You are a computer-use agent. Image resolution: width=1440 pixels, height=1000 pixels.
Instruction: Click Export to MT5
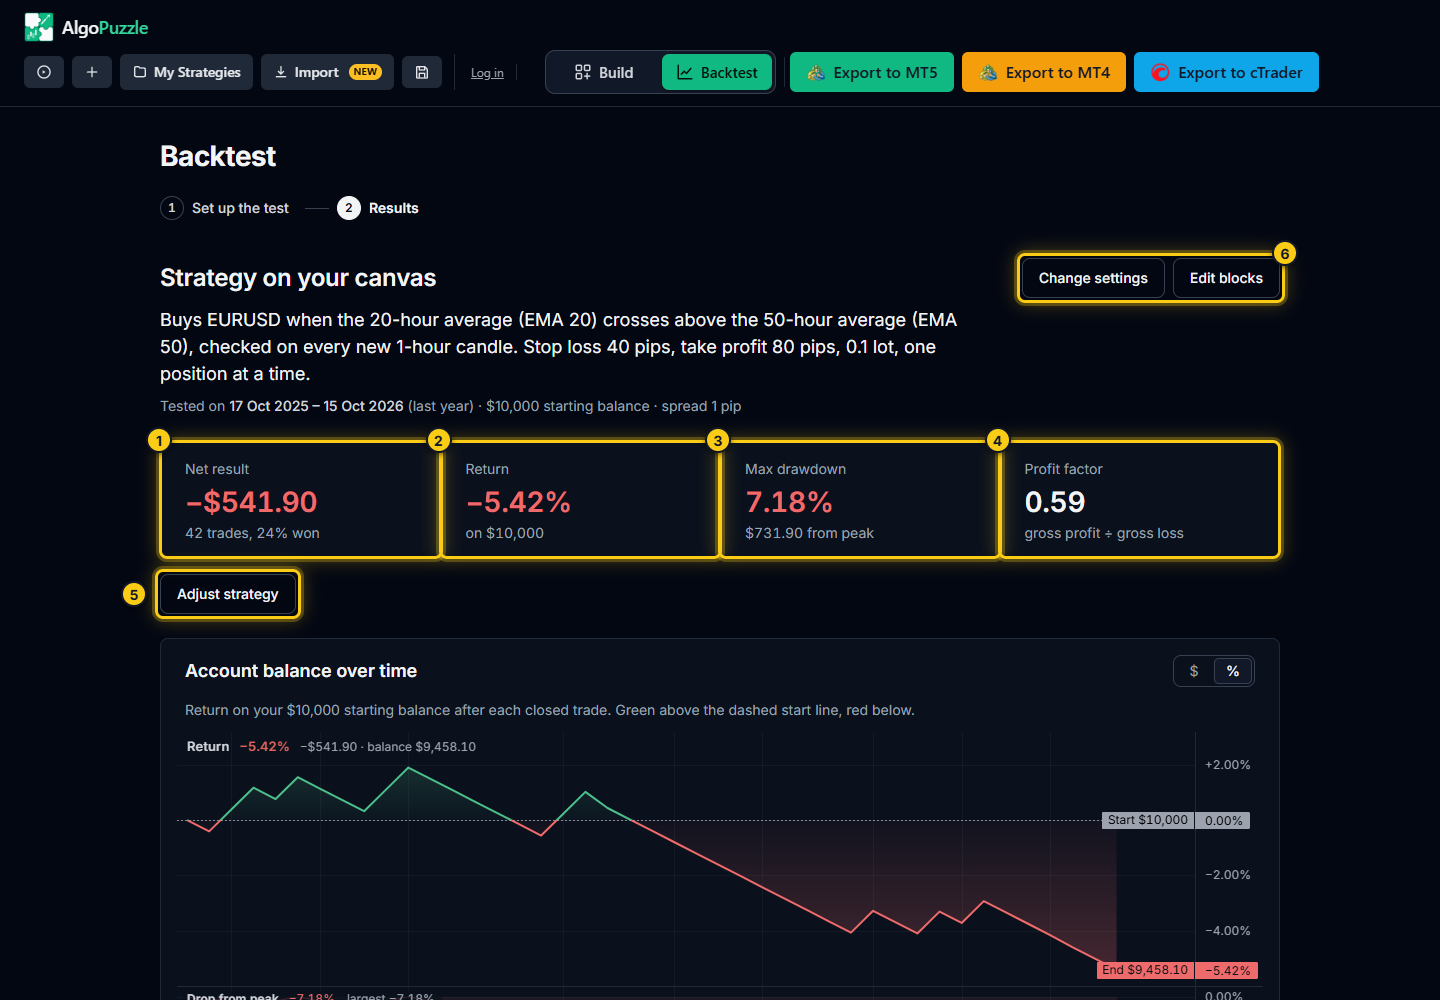pos(872,72)
